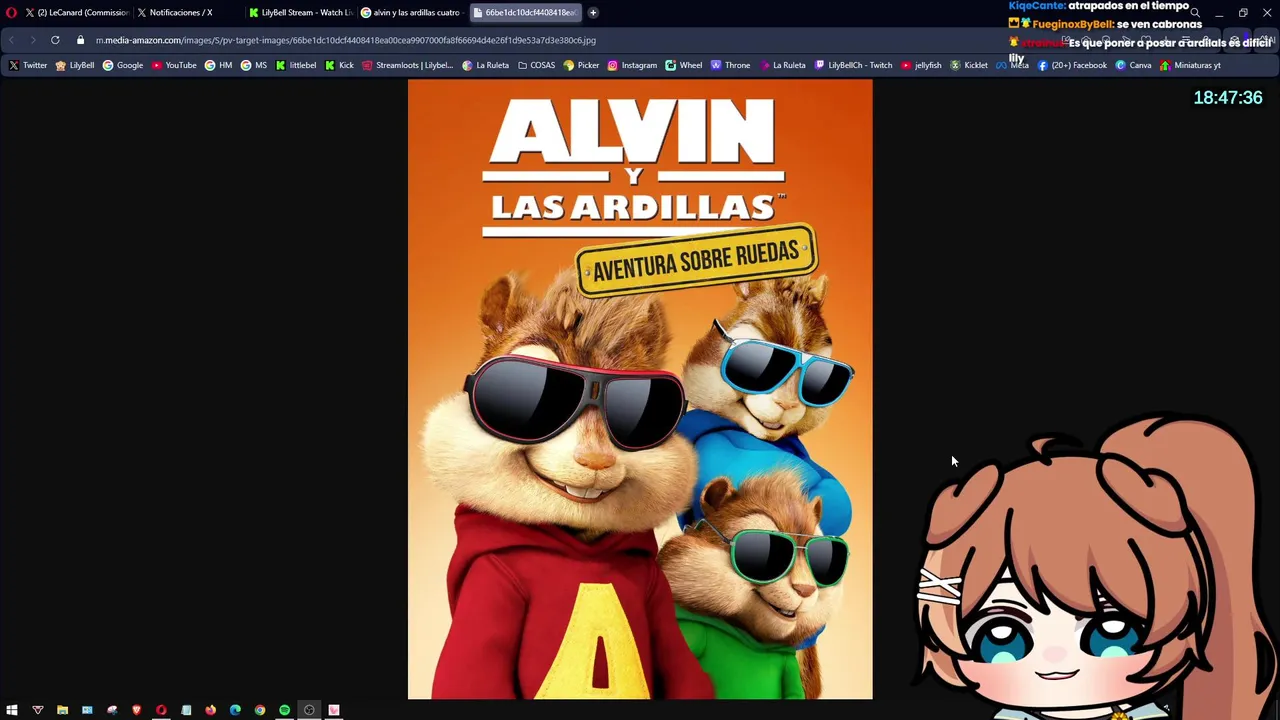Open the Twitter bookmark

(x=28, y=65)
